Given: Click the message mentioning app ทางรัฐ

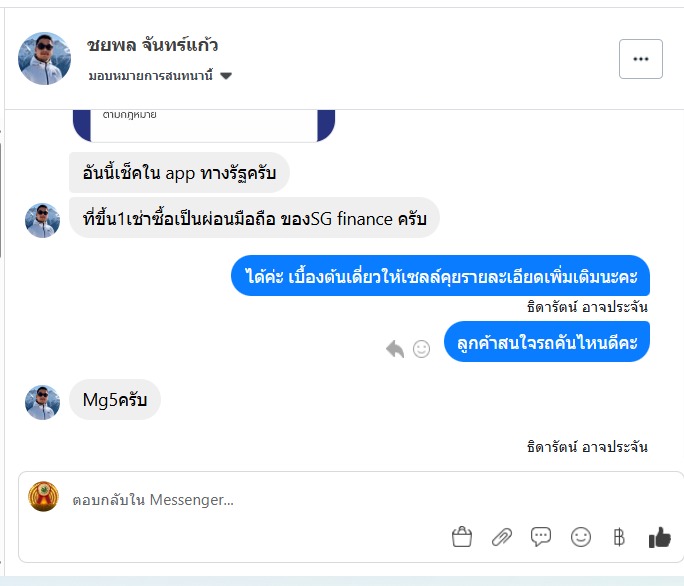Looking at the screenshot, I should 179,172.
